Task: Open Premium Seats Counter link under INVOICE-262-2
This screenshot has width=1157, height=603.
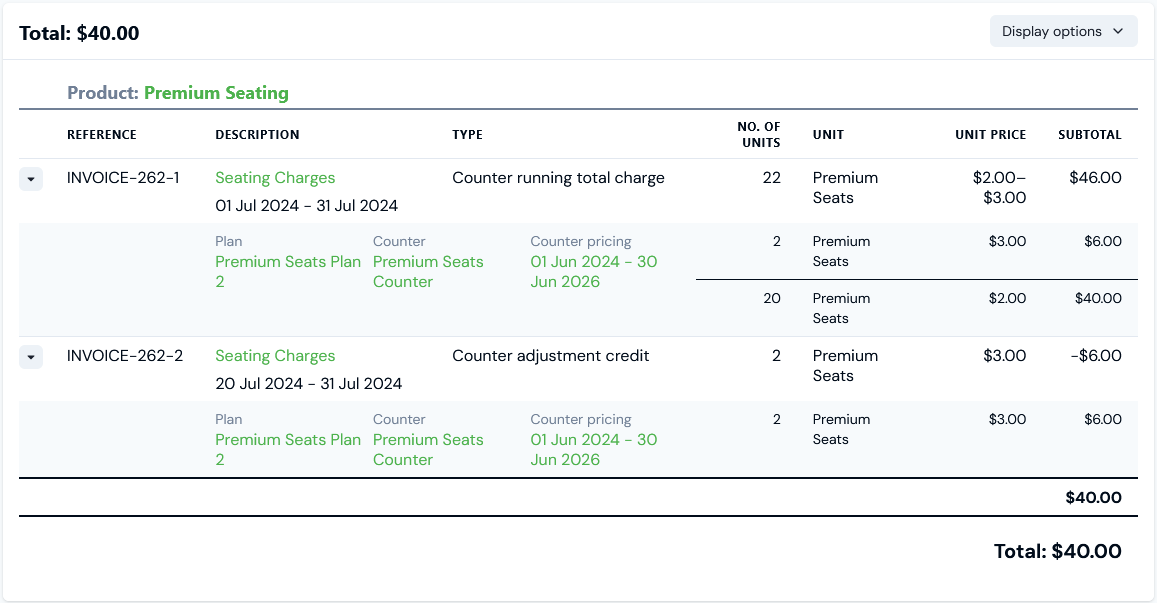Action: click(x=427, y=449)
